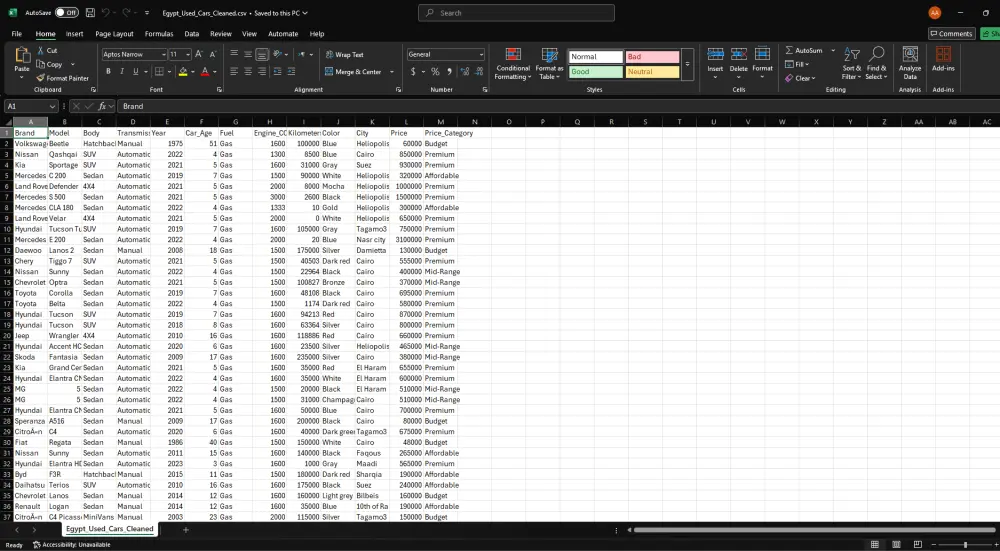This screenshot has height=551, width=1000.
Task: Switch to the Data tab
Action: pyautogui.click(x=191, y=34)
